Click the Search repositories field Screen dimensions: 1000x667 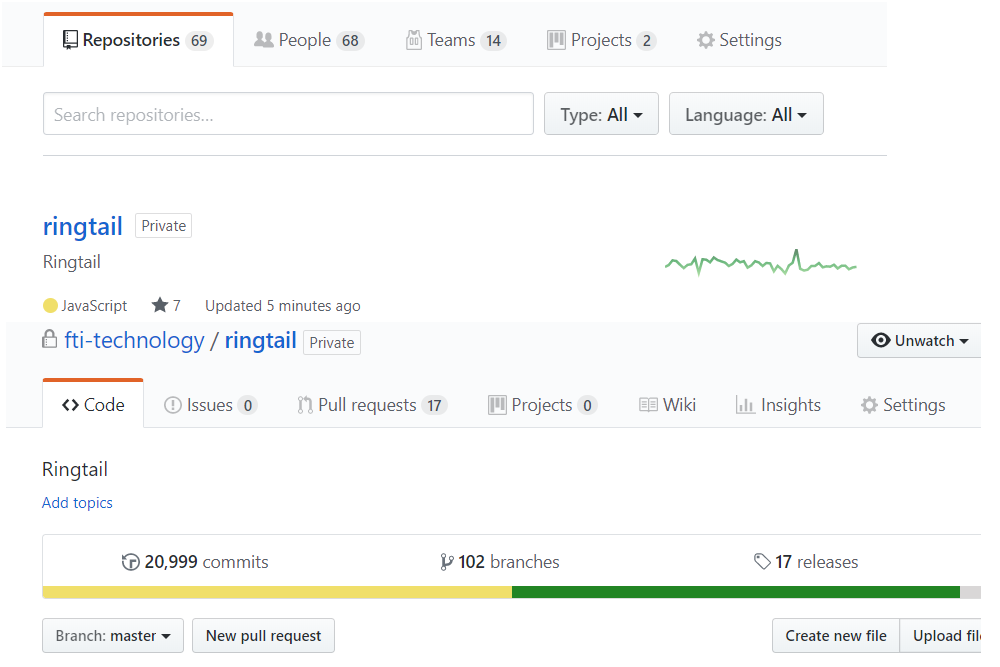point(288,114)
